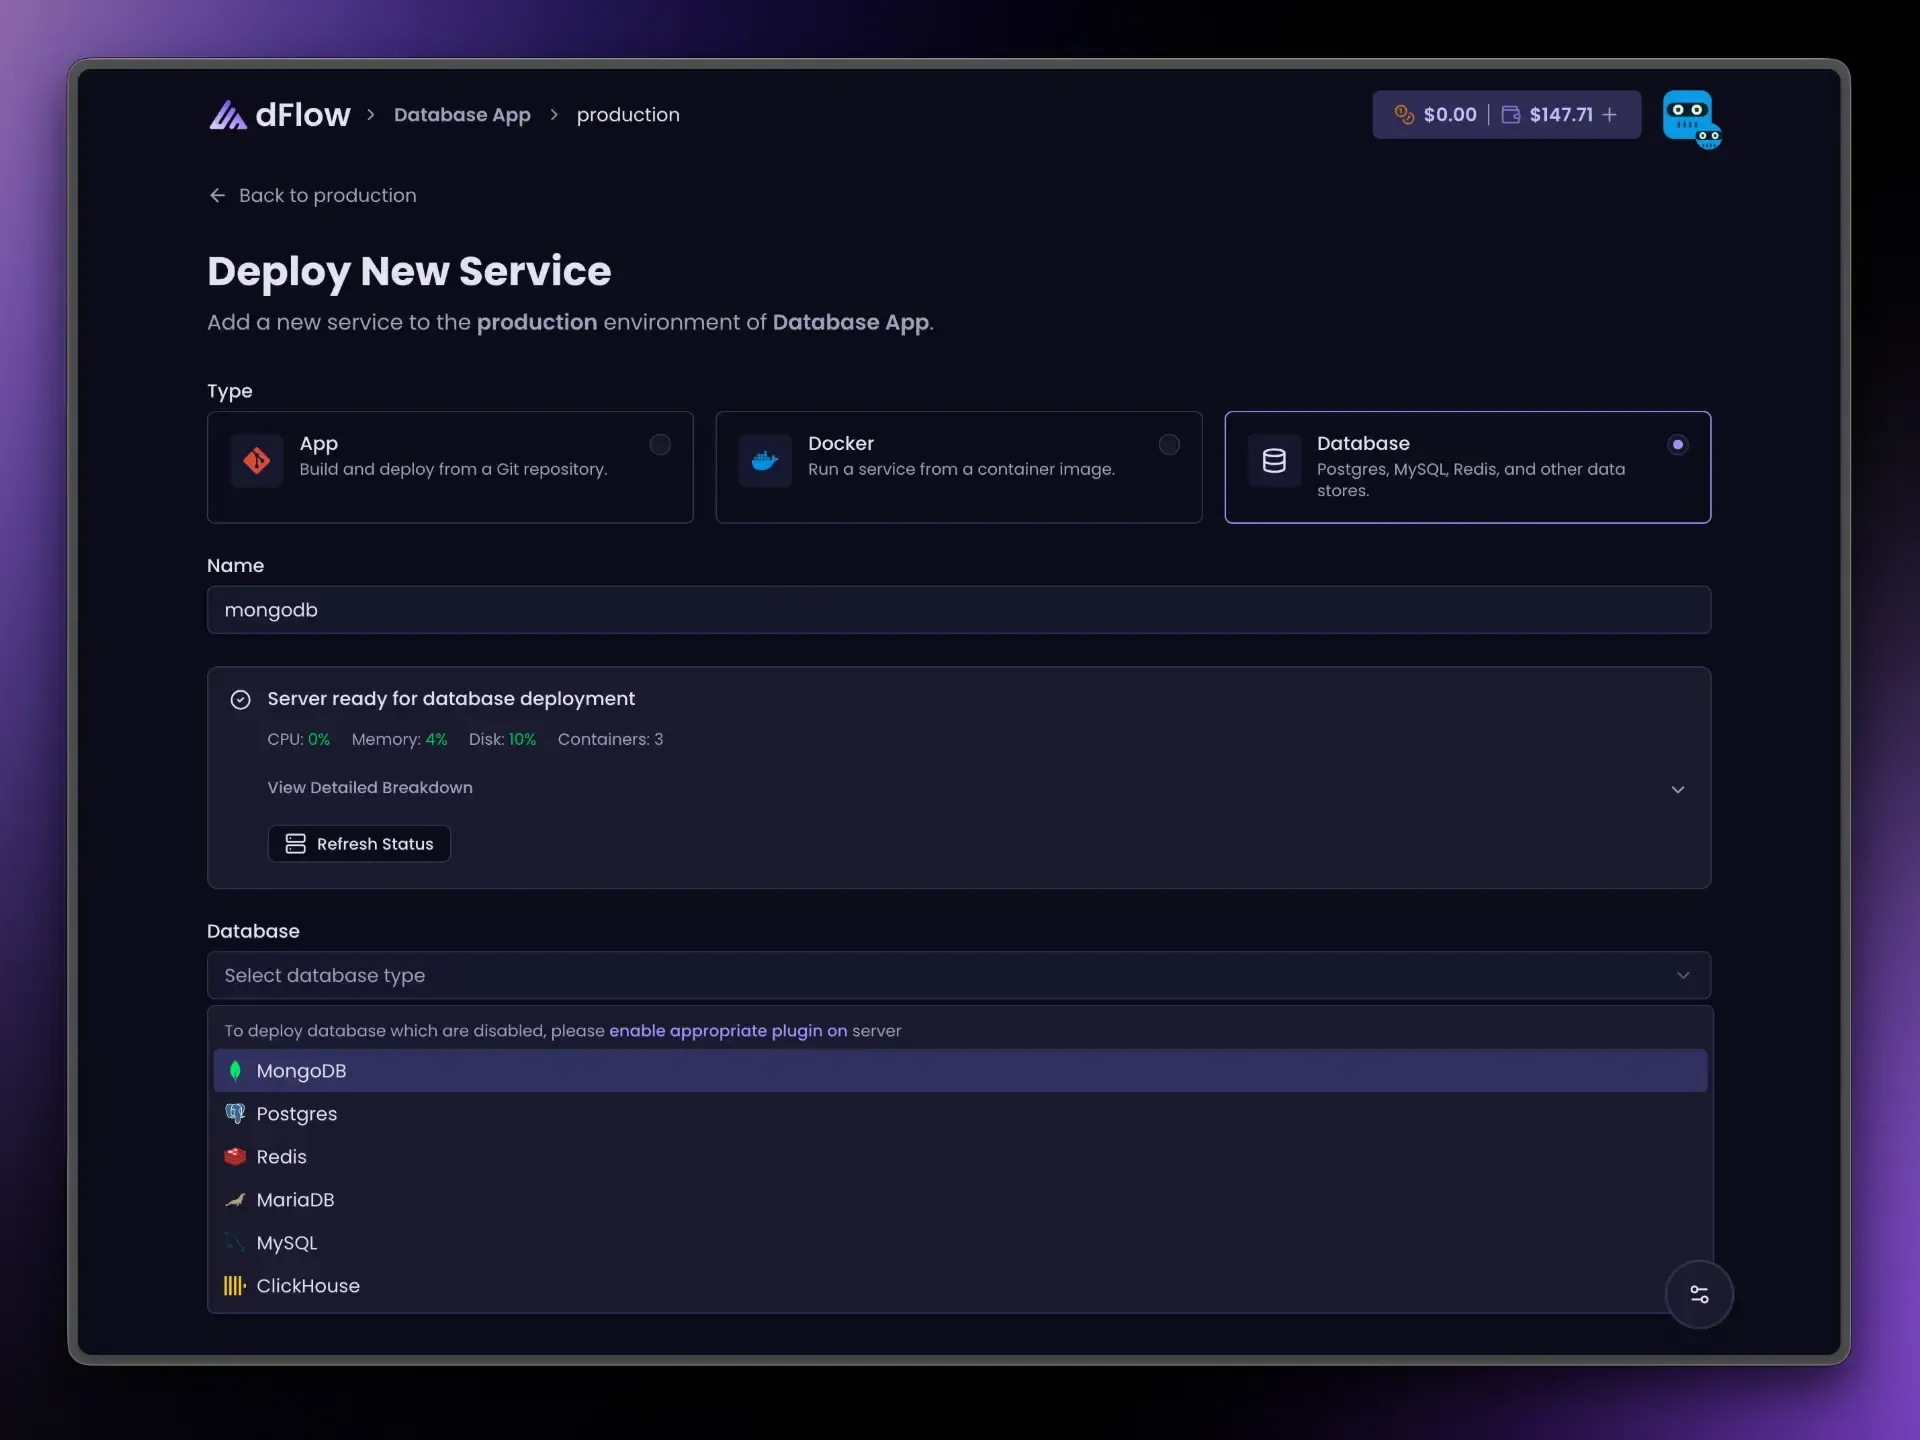
Task: Open the floating settings sliders button
Action: pyautogui.click(x=1699, y=1294)
